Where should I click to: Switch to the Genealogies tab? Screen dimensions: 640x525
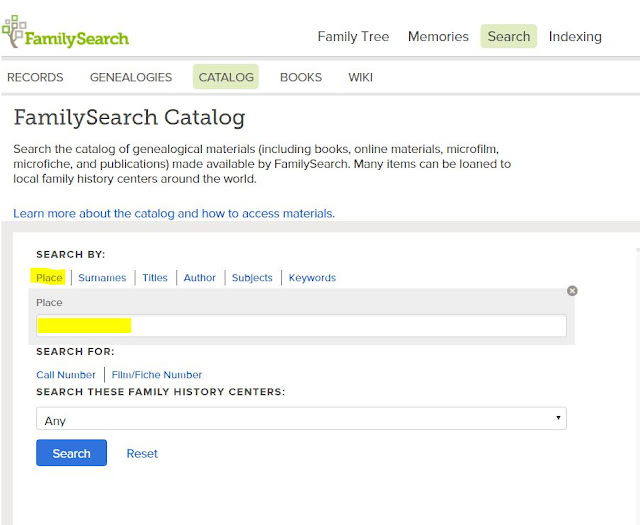tap(131, 77)
